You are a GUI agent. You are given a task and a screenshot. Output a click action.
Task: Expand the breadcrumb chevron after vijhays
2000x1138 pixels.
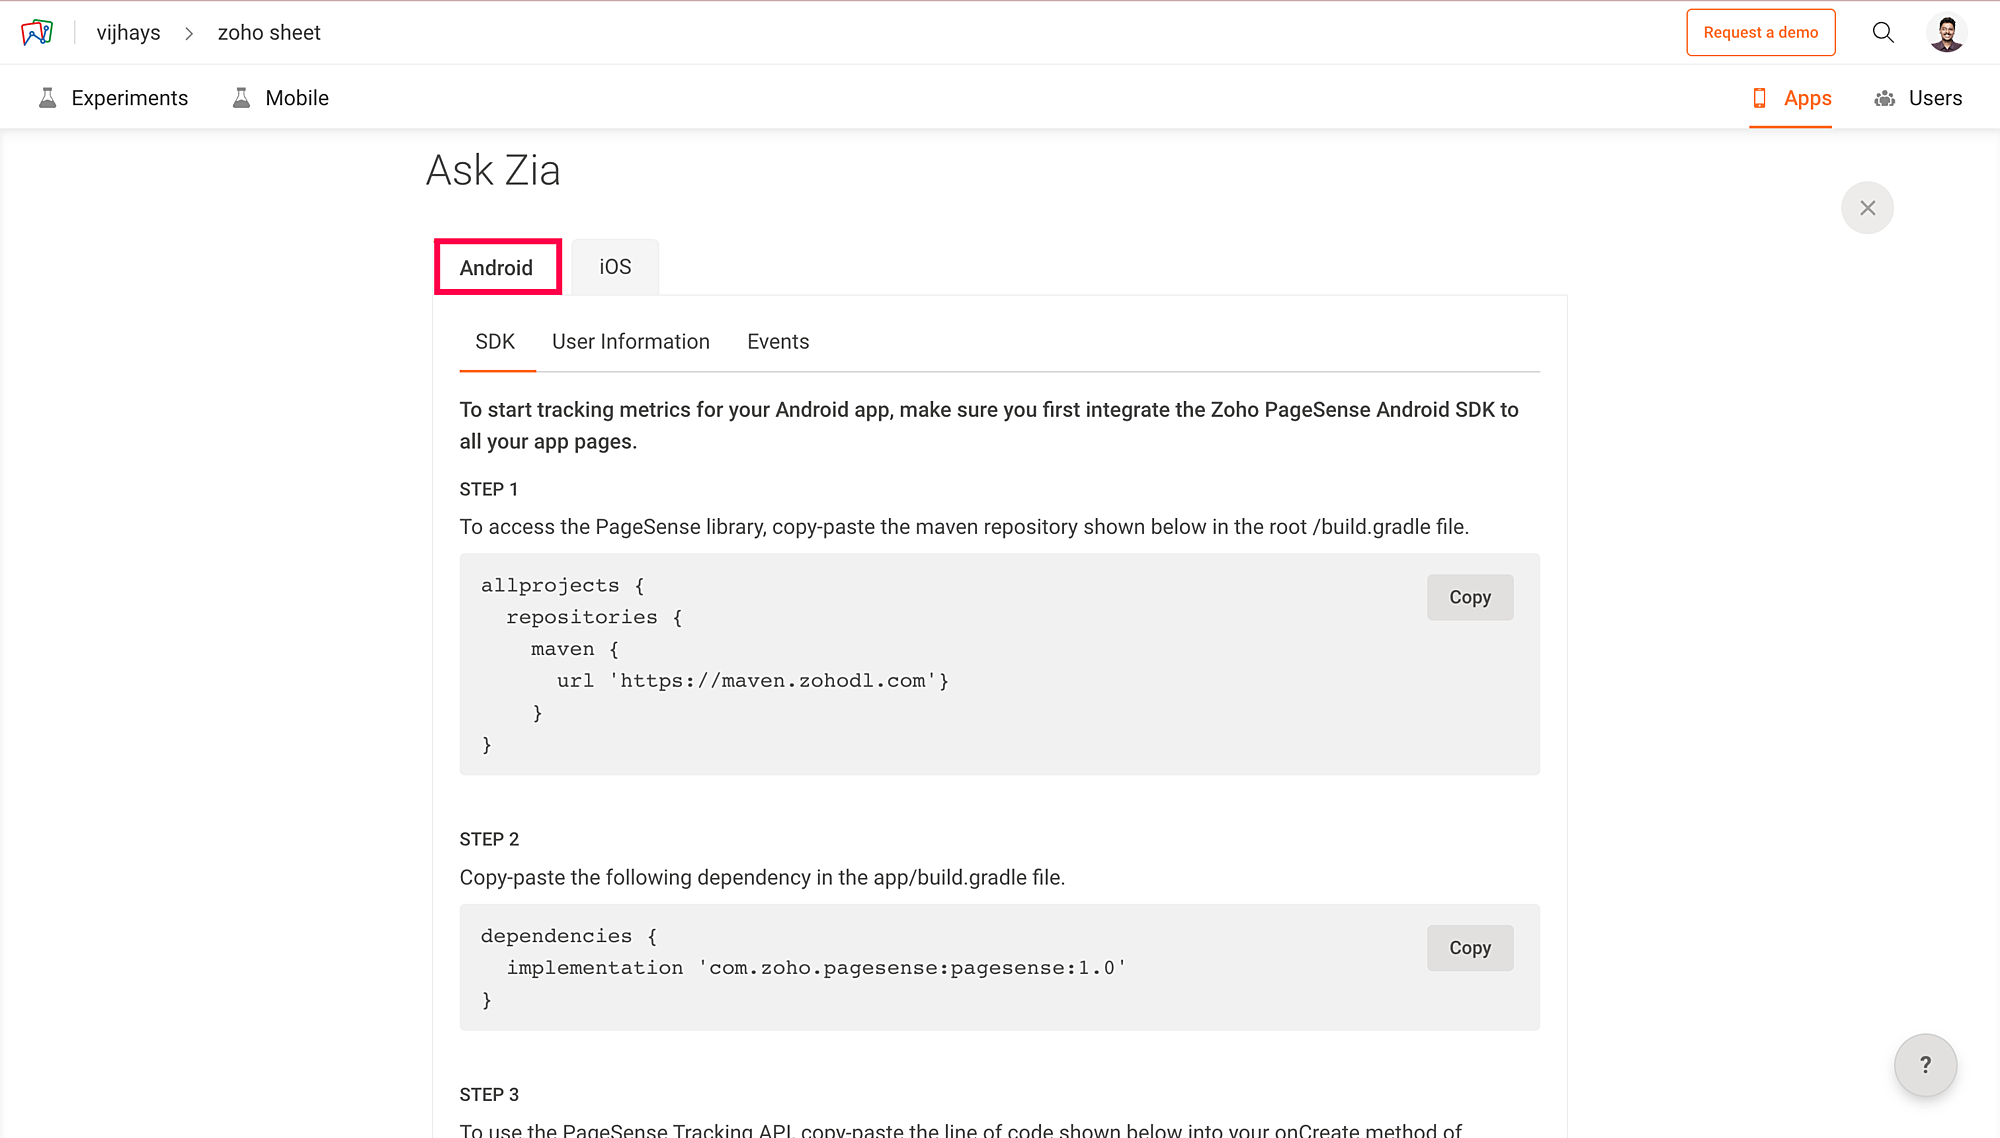click(x=189, y=33)
